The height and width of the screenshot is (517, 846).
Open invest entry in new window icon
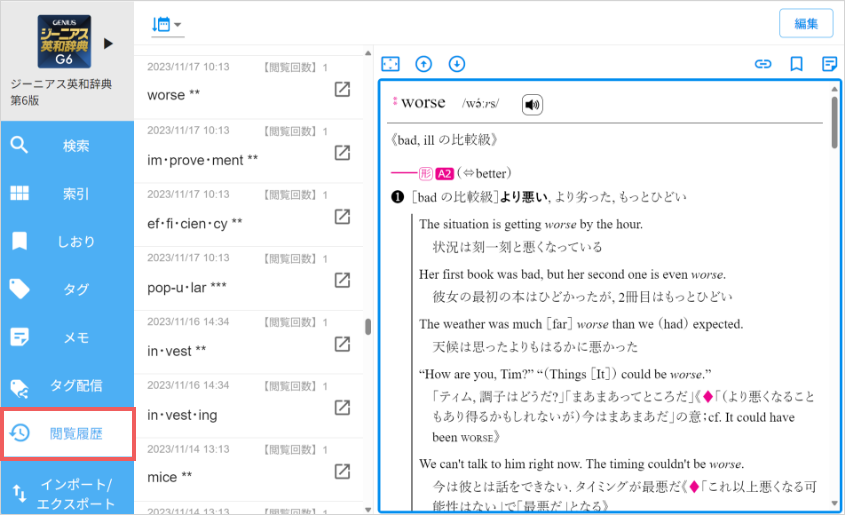click(x=342, y=344)
